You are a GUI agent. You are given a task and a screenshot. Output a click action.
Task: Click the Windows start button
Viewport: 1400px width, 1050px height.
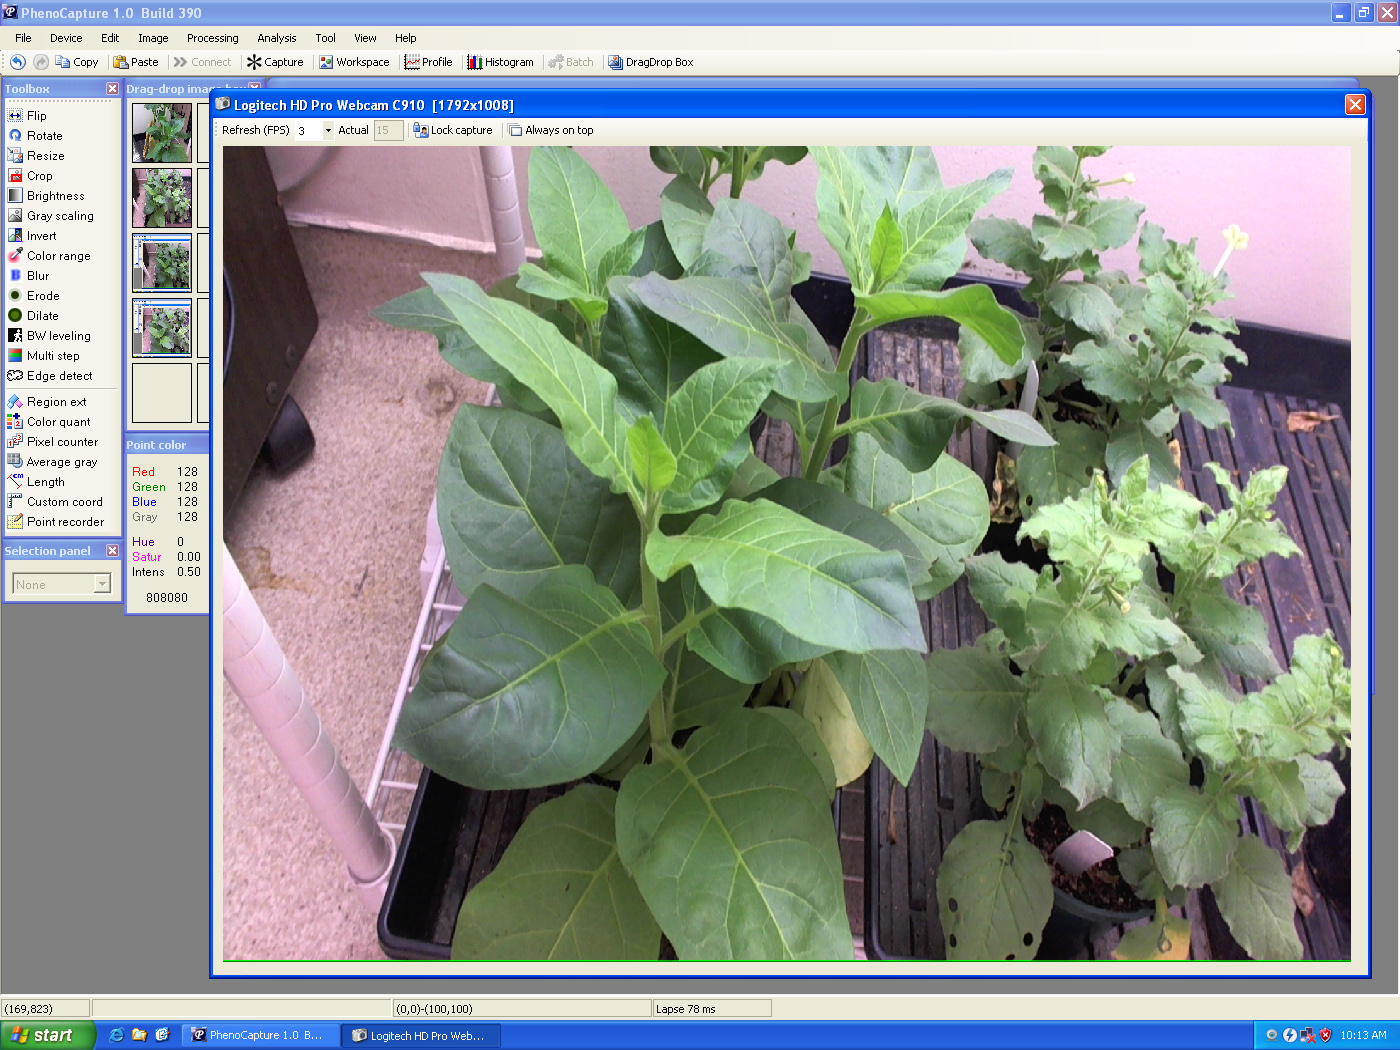point(47,1035)
